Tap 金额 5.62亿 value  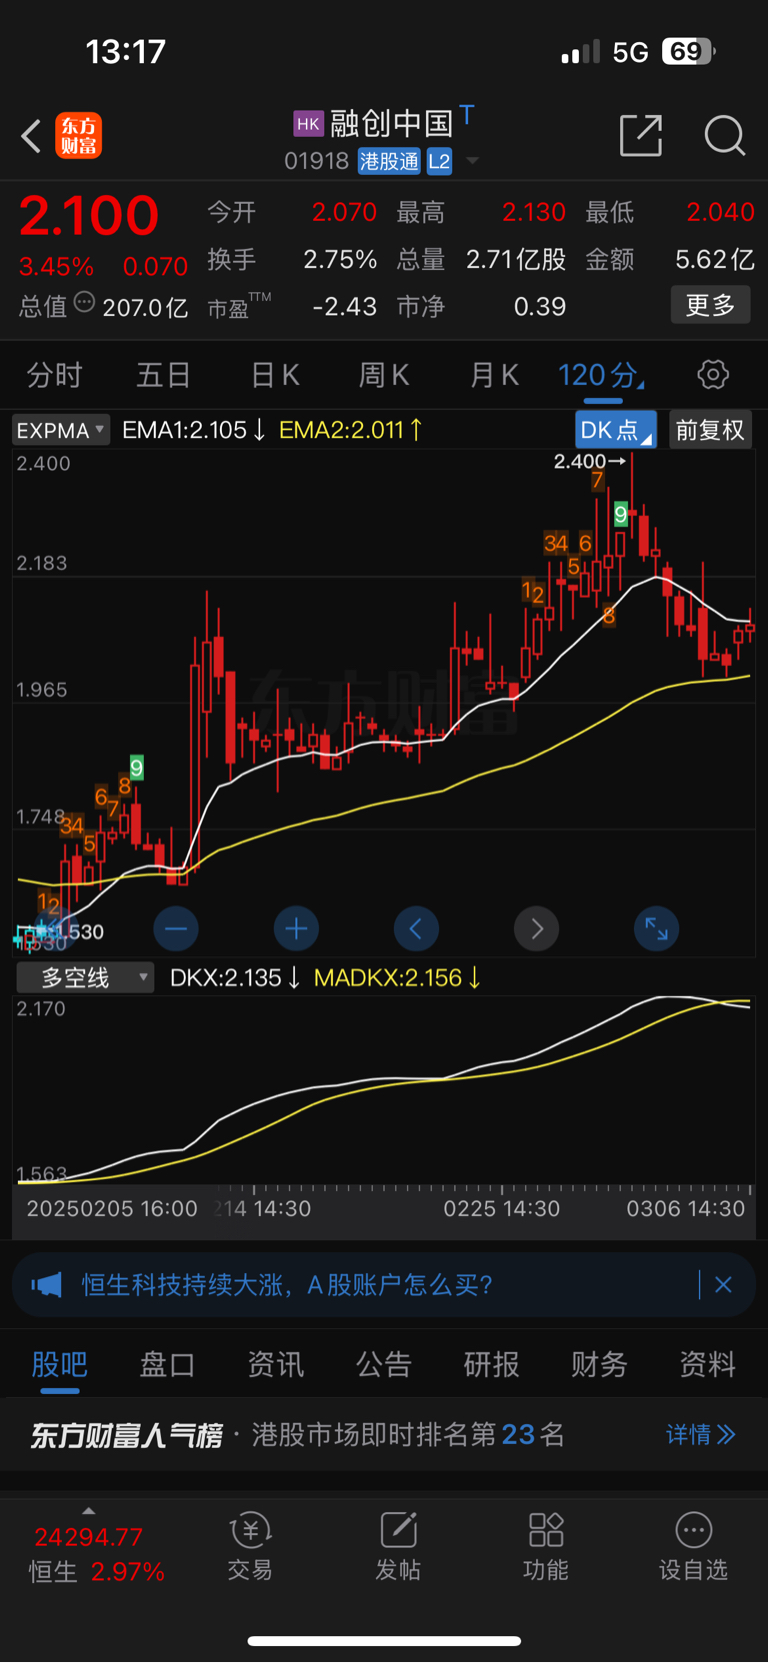click(x=715, y=260)
